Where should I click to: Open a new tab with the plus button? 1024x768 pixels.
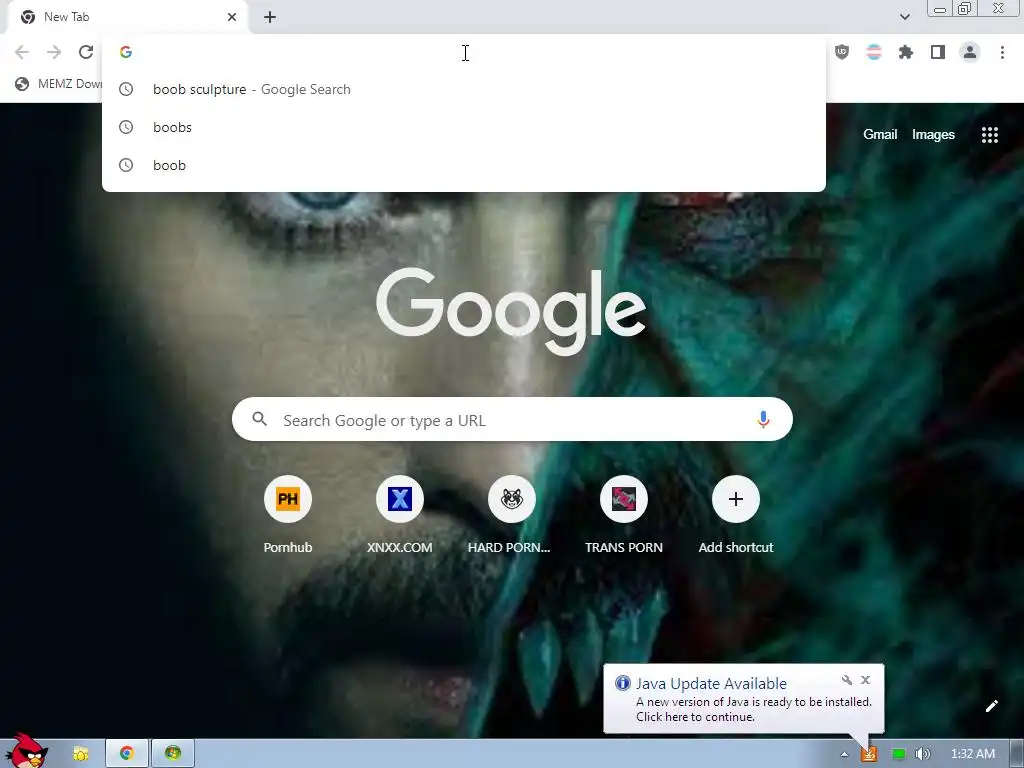click(x=270, y=17)
